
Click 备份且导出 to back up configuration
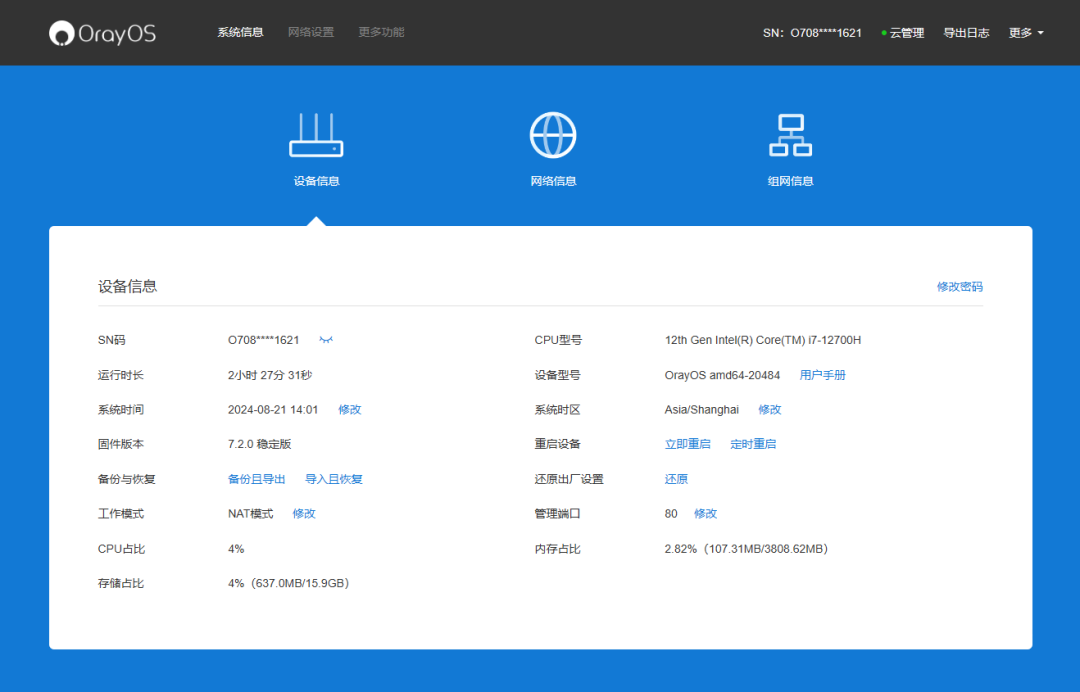(256, 478)
